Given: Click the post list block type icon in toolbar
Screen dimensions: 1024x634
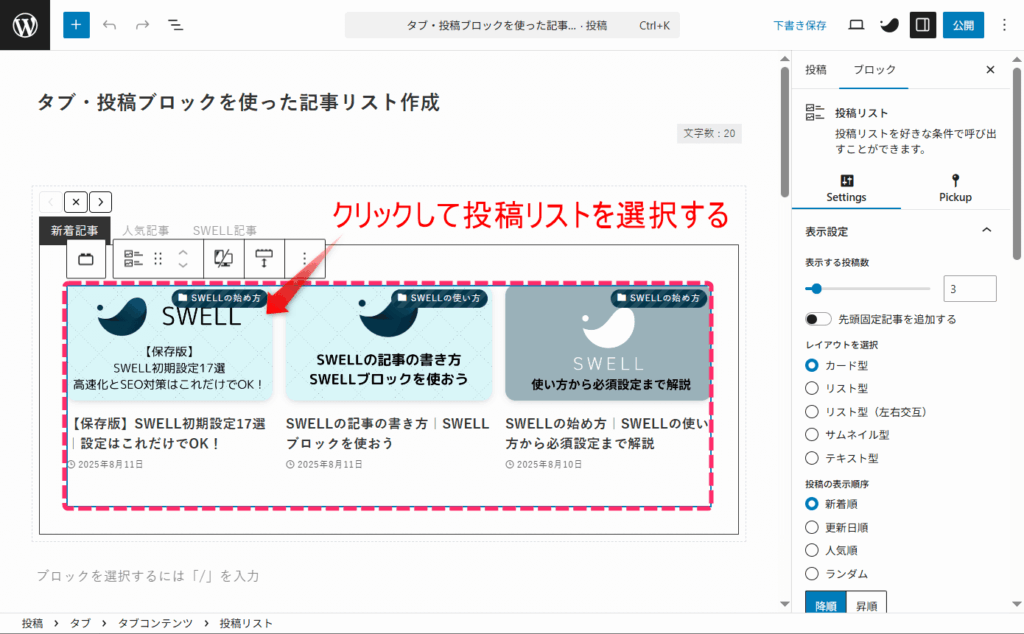Looking at the screenshot, I should (x=133, y=259).
